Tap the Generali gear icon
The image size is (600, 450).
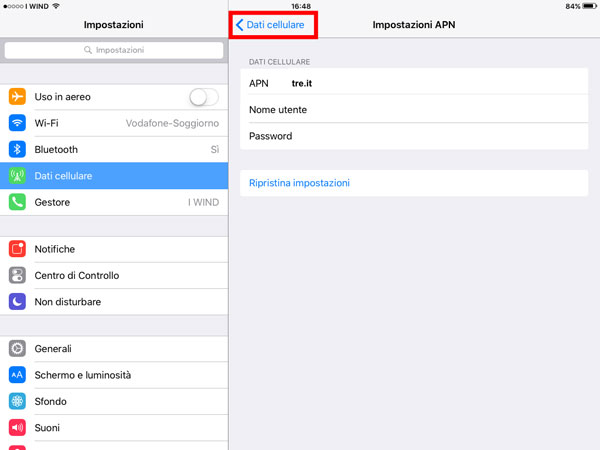point(17,349)
